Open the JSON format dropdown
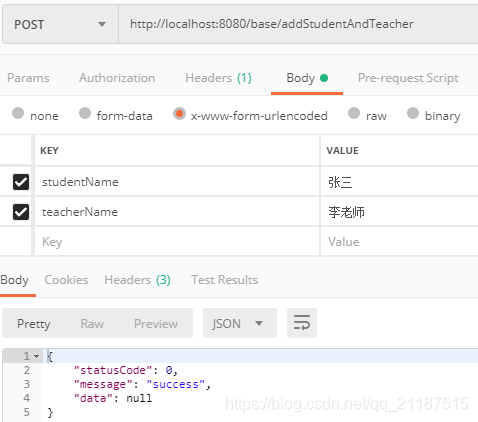The image size is (478, 422). click(240, 323)
